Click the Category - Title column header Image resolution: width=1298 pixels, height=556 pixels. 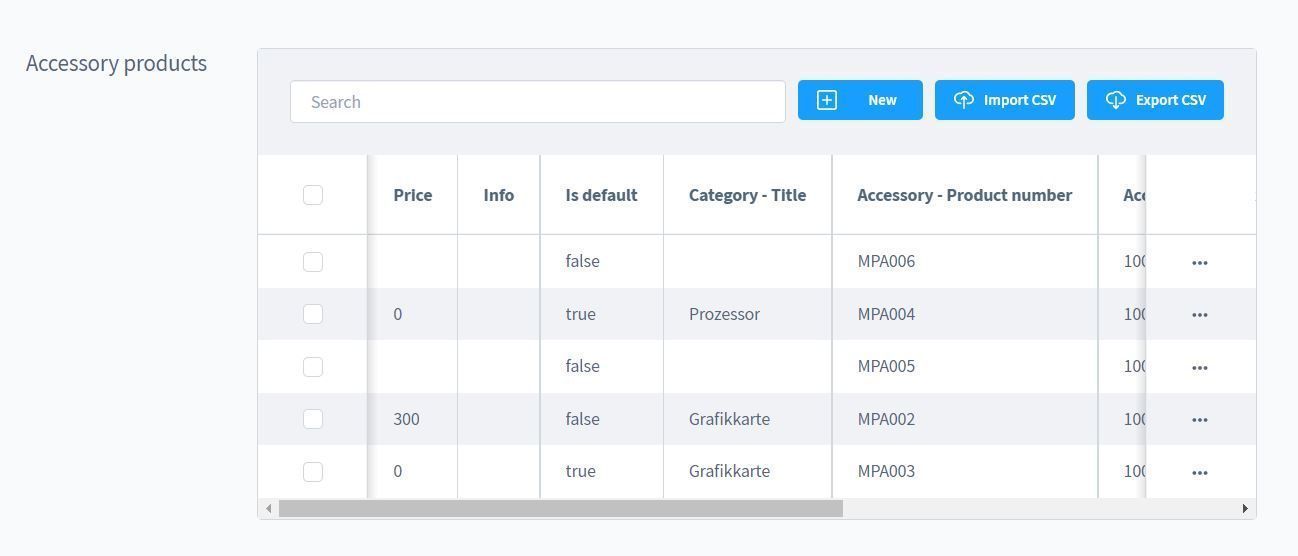746,195
